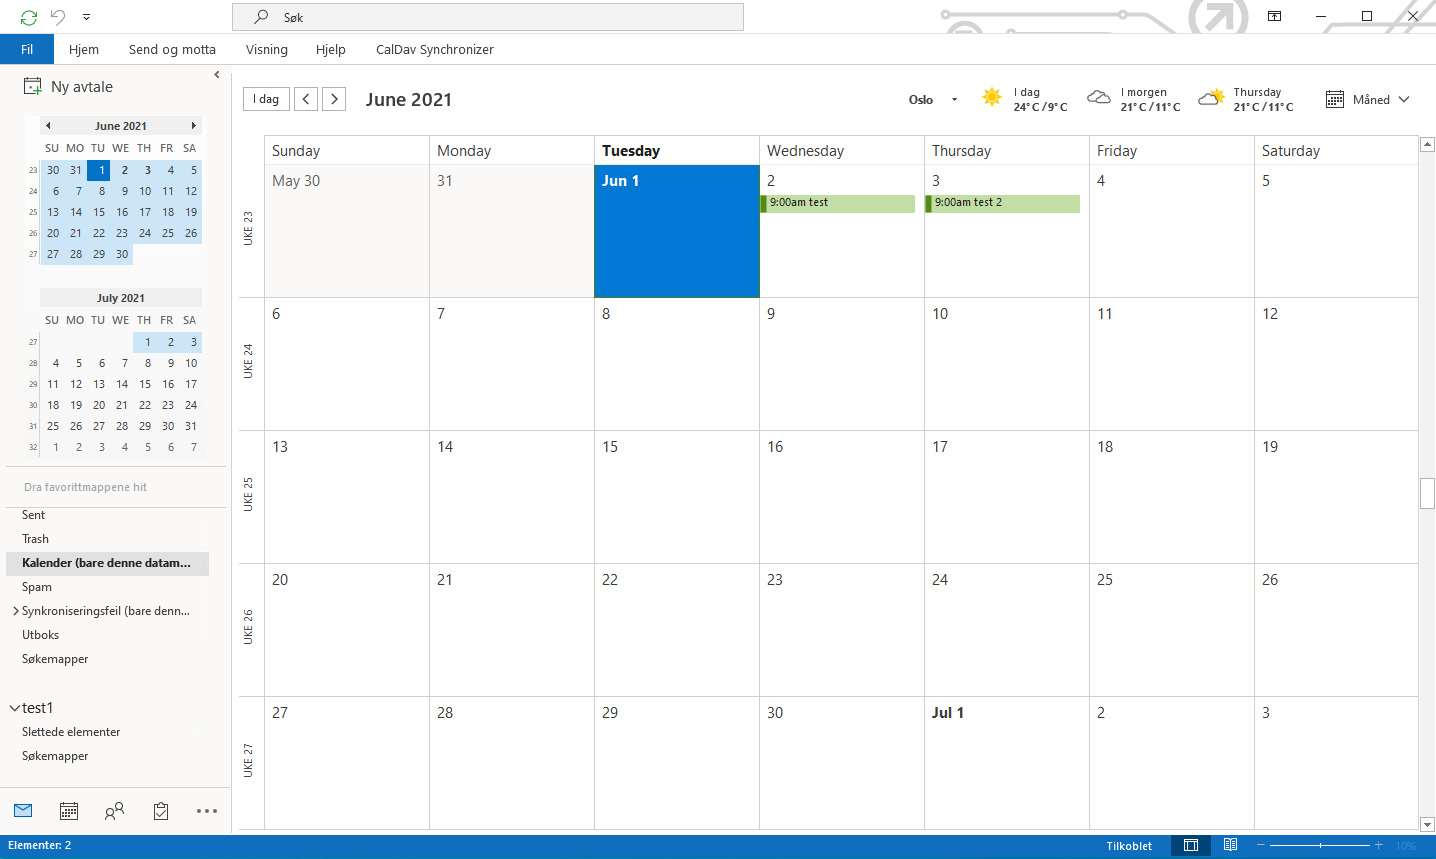This screenshot has height=859, width=1436.
Task: Open the ribbon display options icon
Action: pyautogui.click(x=1274, y=16)
